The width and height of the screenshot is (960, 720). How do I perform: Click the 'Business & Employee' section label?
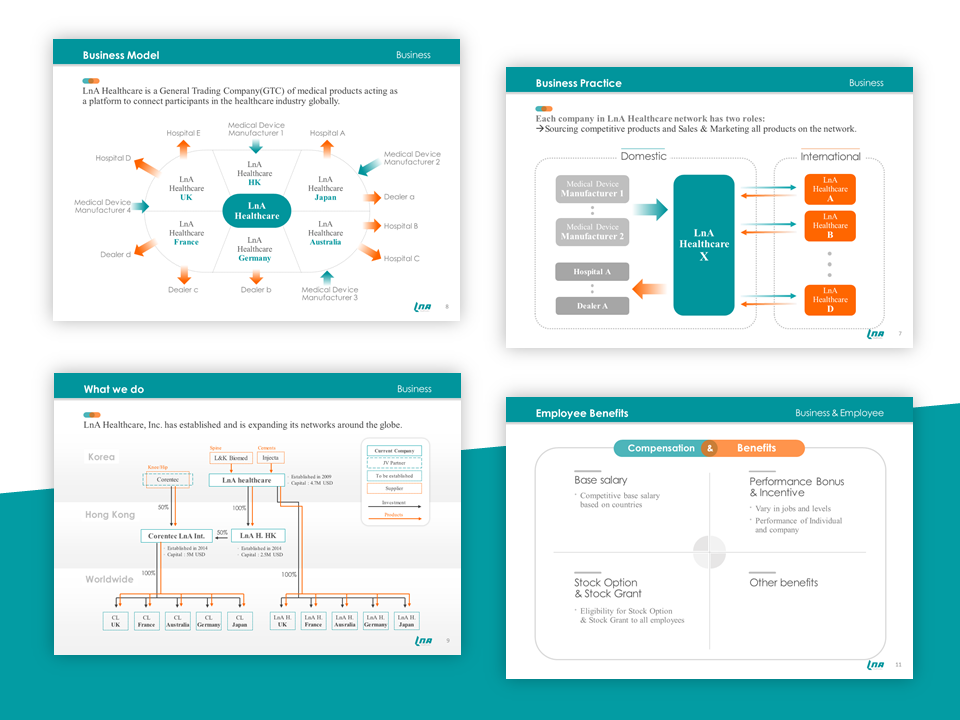pyautogui.click(x=839, y=413)
